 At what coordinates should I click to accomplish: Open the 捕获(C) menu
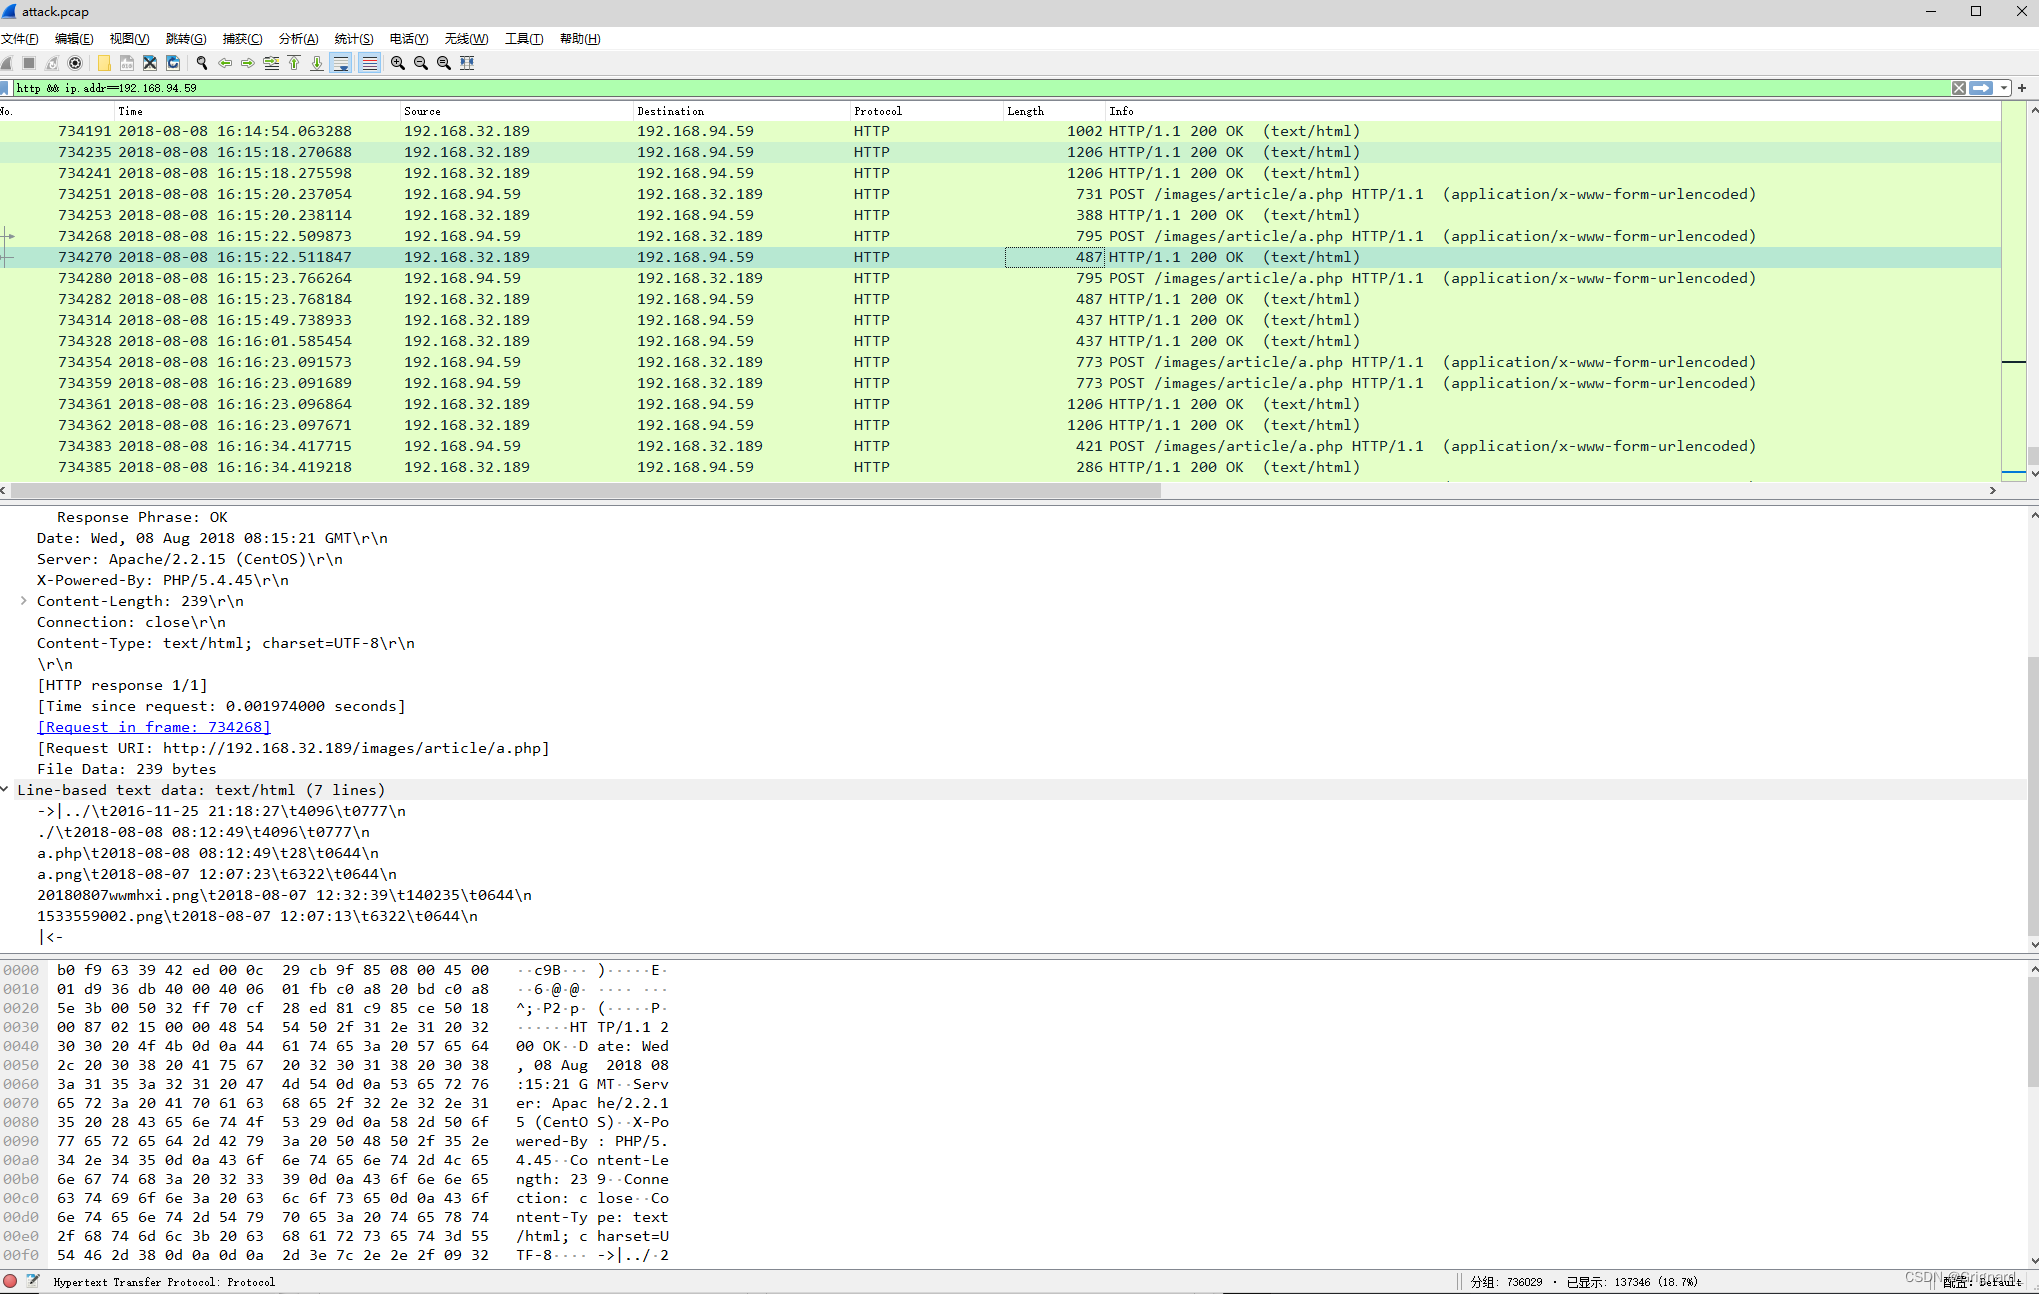(243, 39)
